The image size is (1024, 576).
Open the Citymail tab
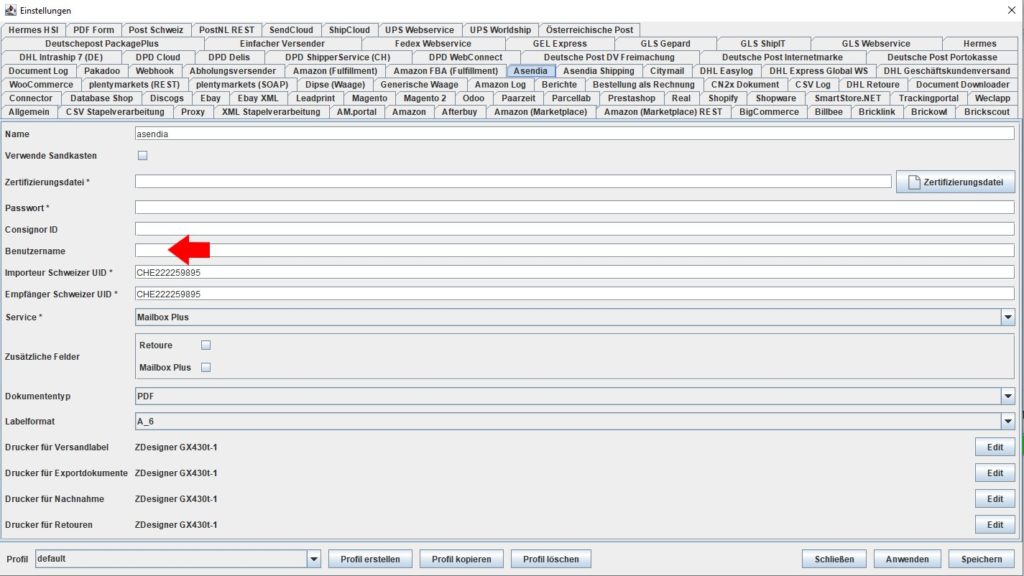(667, 71)
